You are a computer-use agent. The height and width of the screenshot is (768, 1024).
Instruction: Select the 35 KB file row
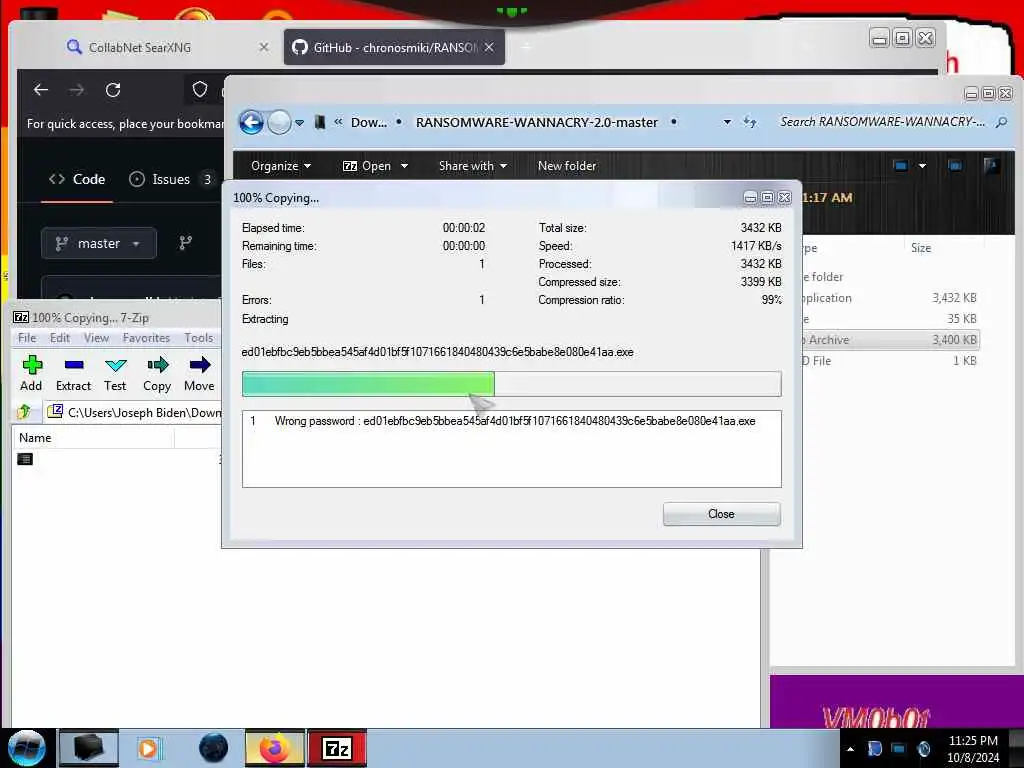coord(891,319)
